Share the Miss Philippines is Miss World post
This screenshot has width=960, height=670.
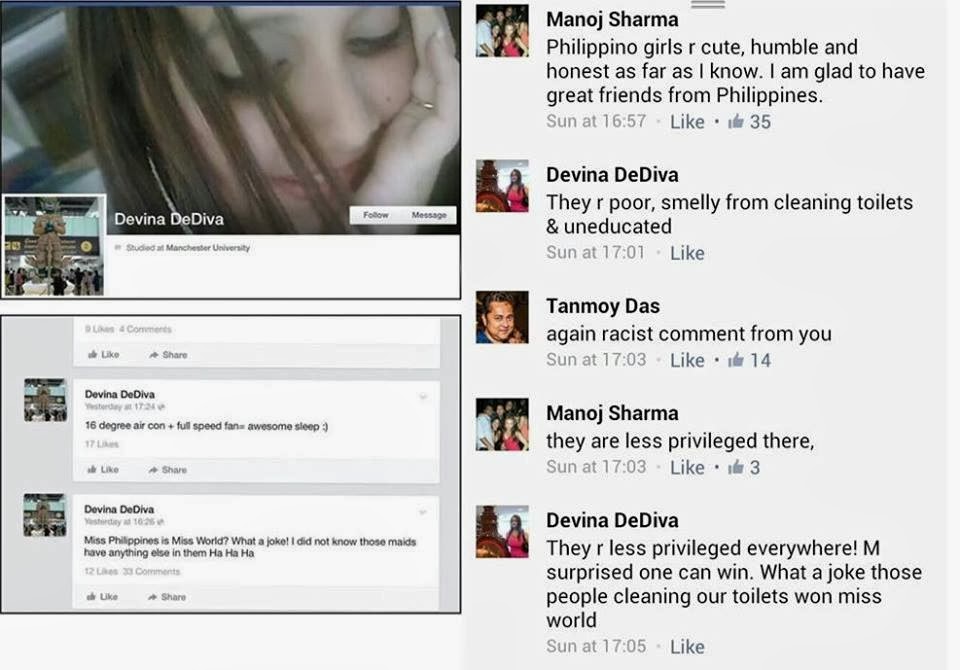point(167,597)
